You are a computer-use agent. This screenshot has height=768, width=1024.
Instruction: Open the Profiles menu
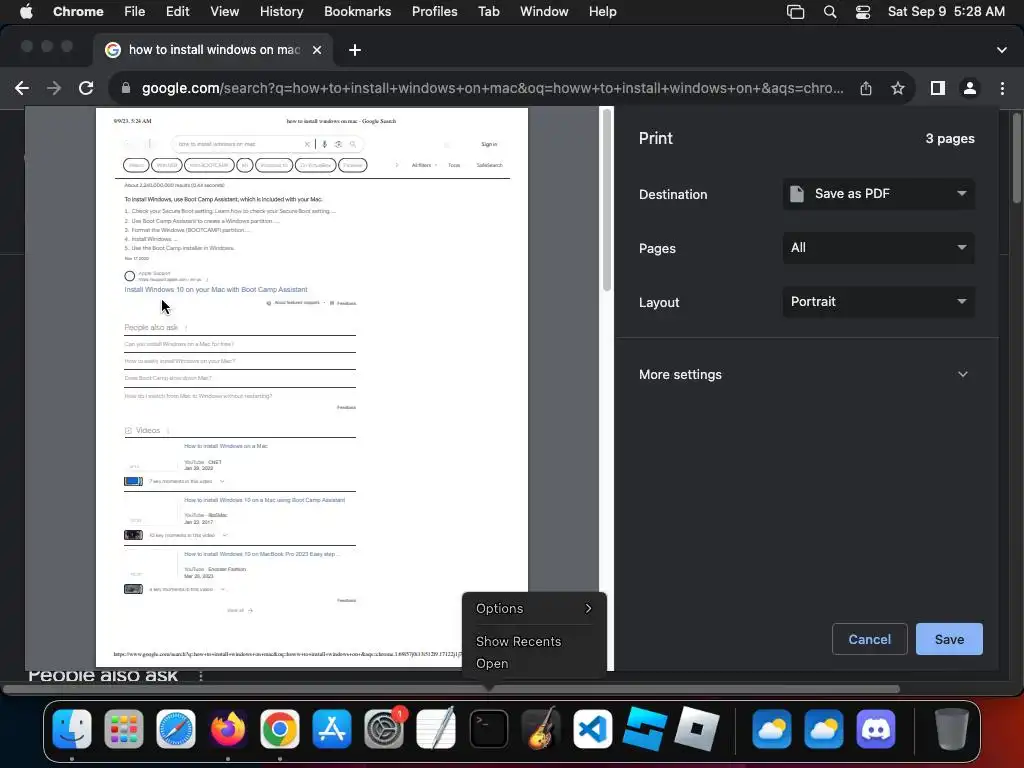pyautogui.click(x=434, y=12)
